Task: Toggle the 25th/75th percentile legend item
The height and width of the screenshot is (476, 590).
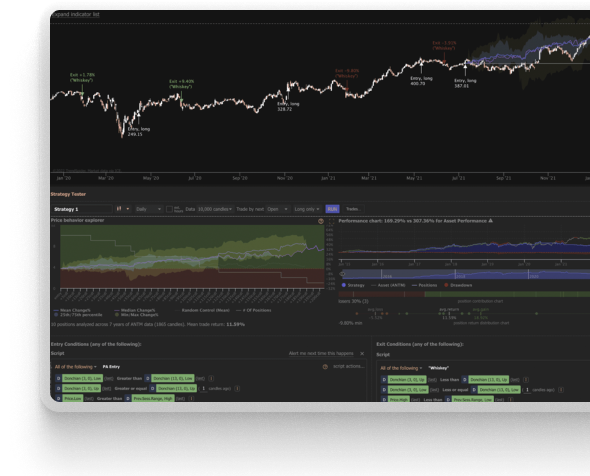Action: pyautogui.click(x=78, y=315)
